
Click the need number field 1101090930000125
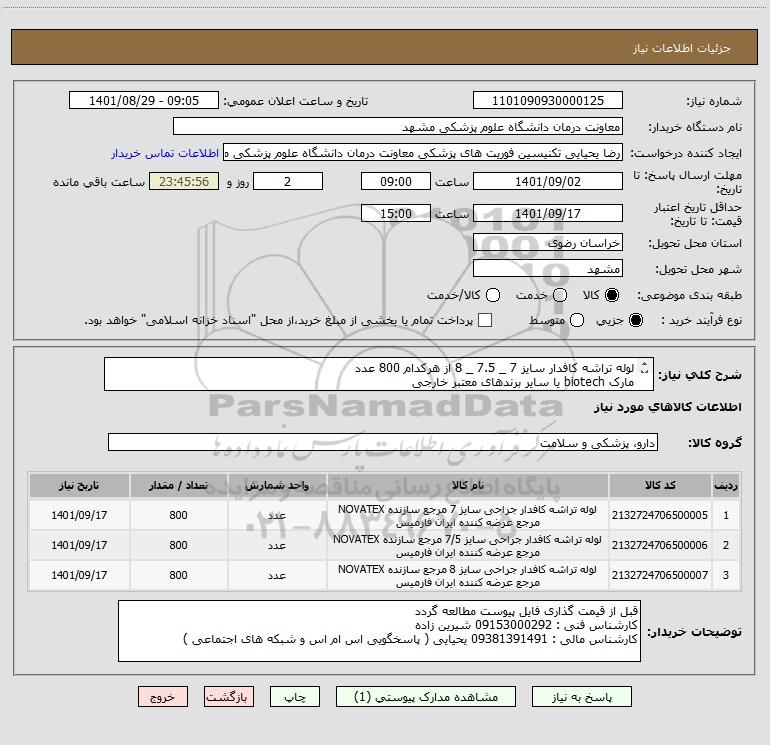(548, 101)
